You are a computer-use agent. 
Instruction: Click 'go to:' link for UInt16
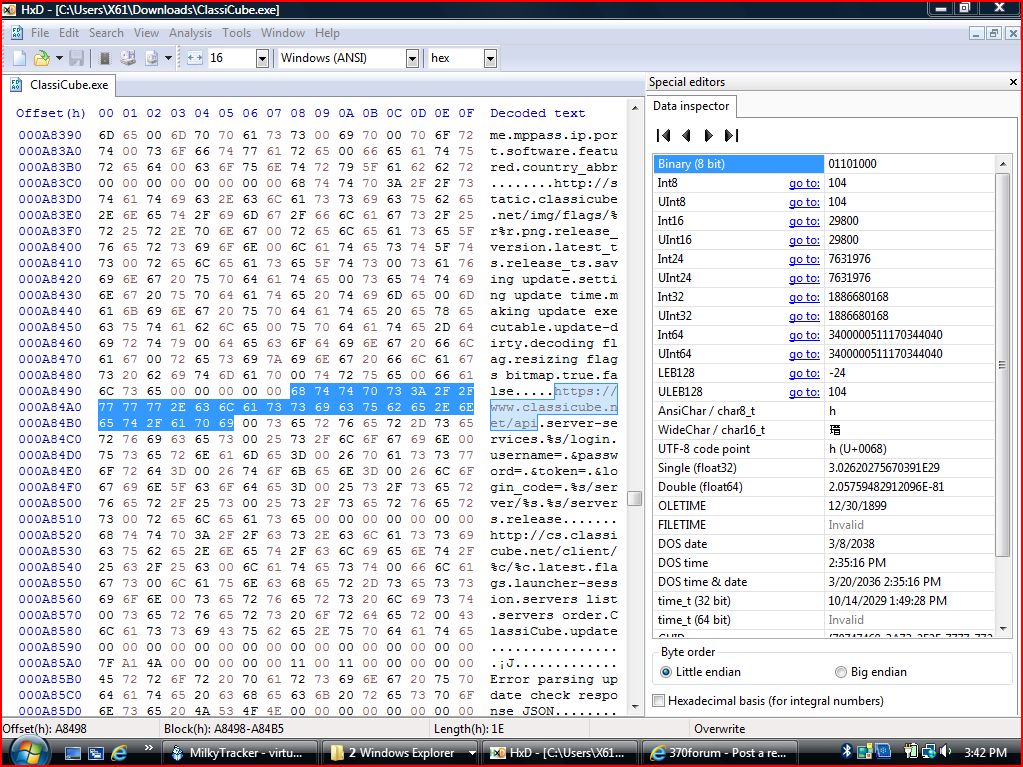804,240
